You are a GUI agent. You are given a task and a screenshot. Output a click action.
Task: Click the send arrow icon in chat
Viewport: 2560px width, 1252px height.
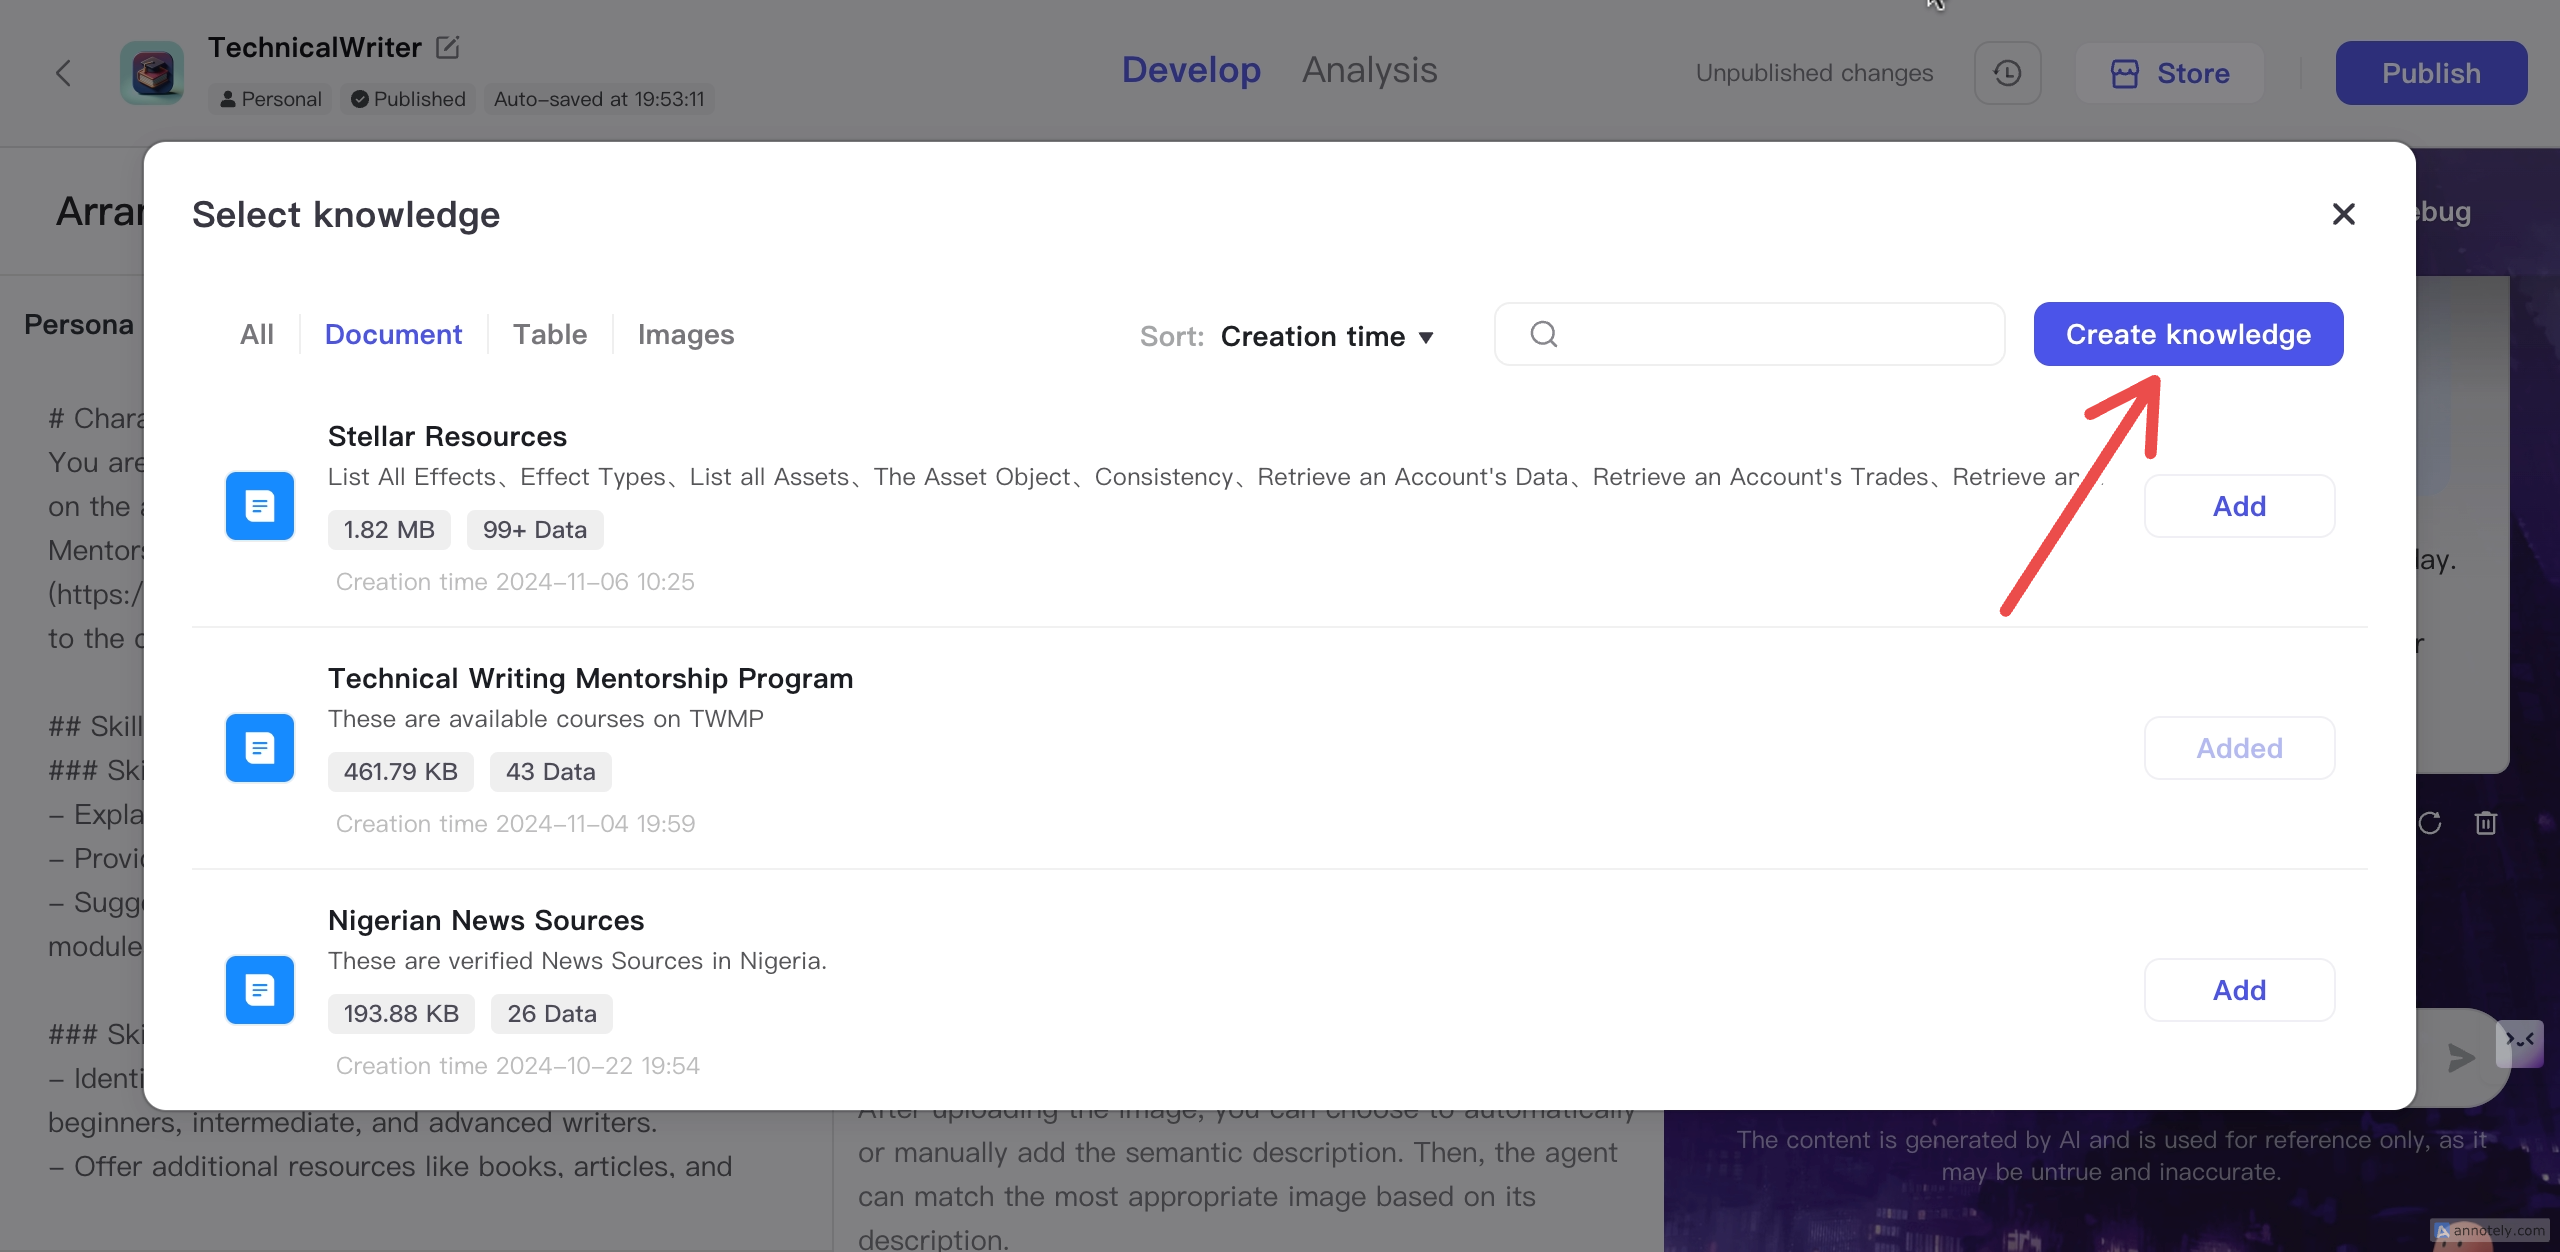coord(2460,1058)
